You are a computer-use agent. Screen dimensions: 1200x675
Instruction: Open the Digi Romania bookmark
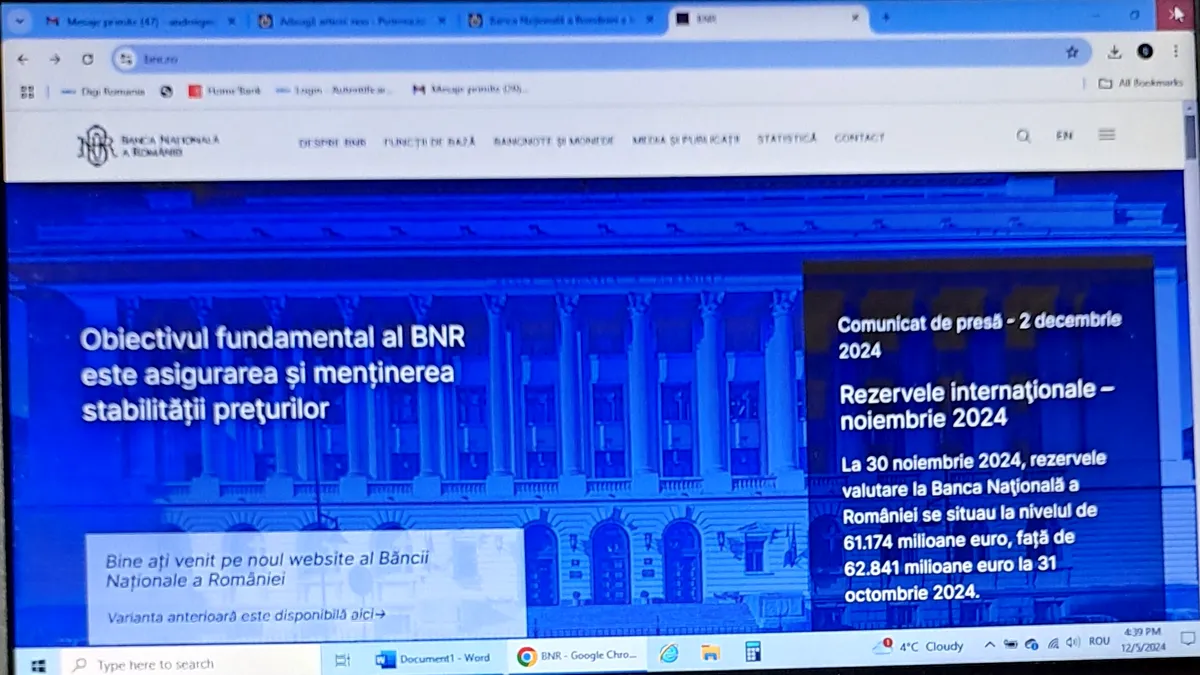click(103, 91)
